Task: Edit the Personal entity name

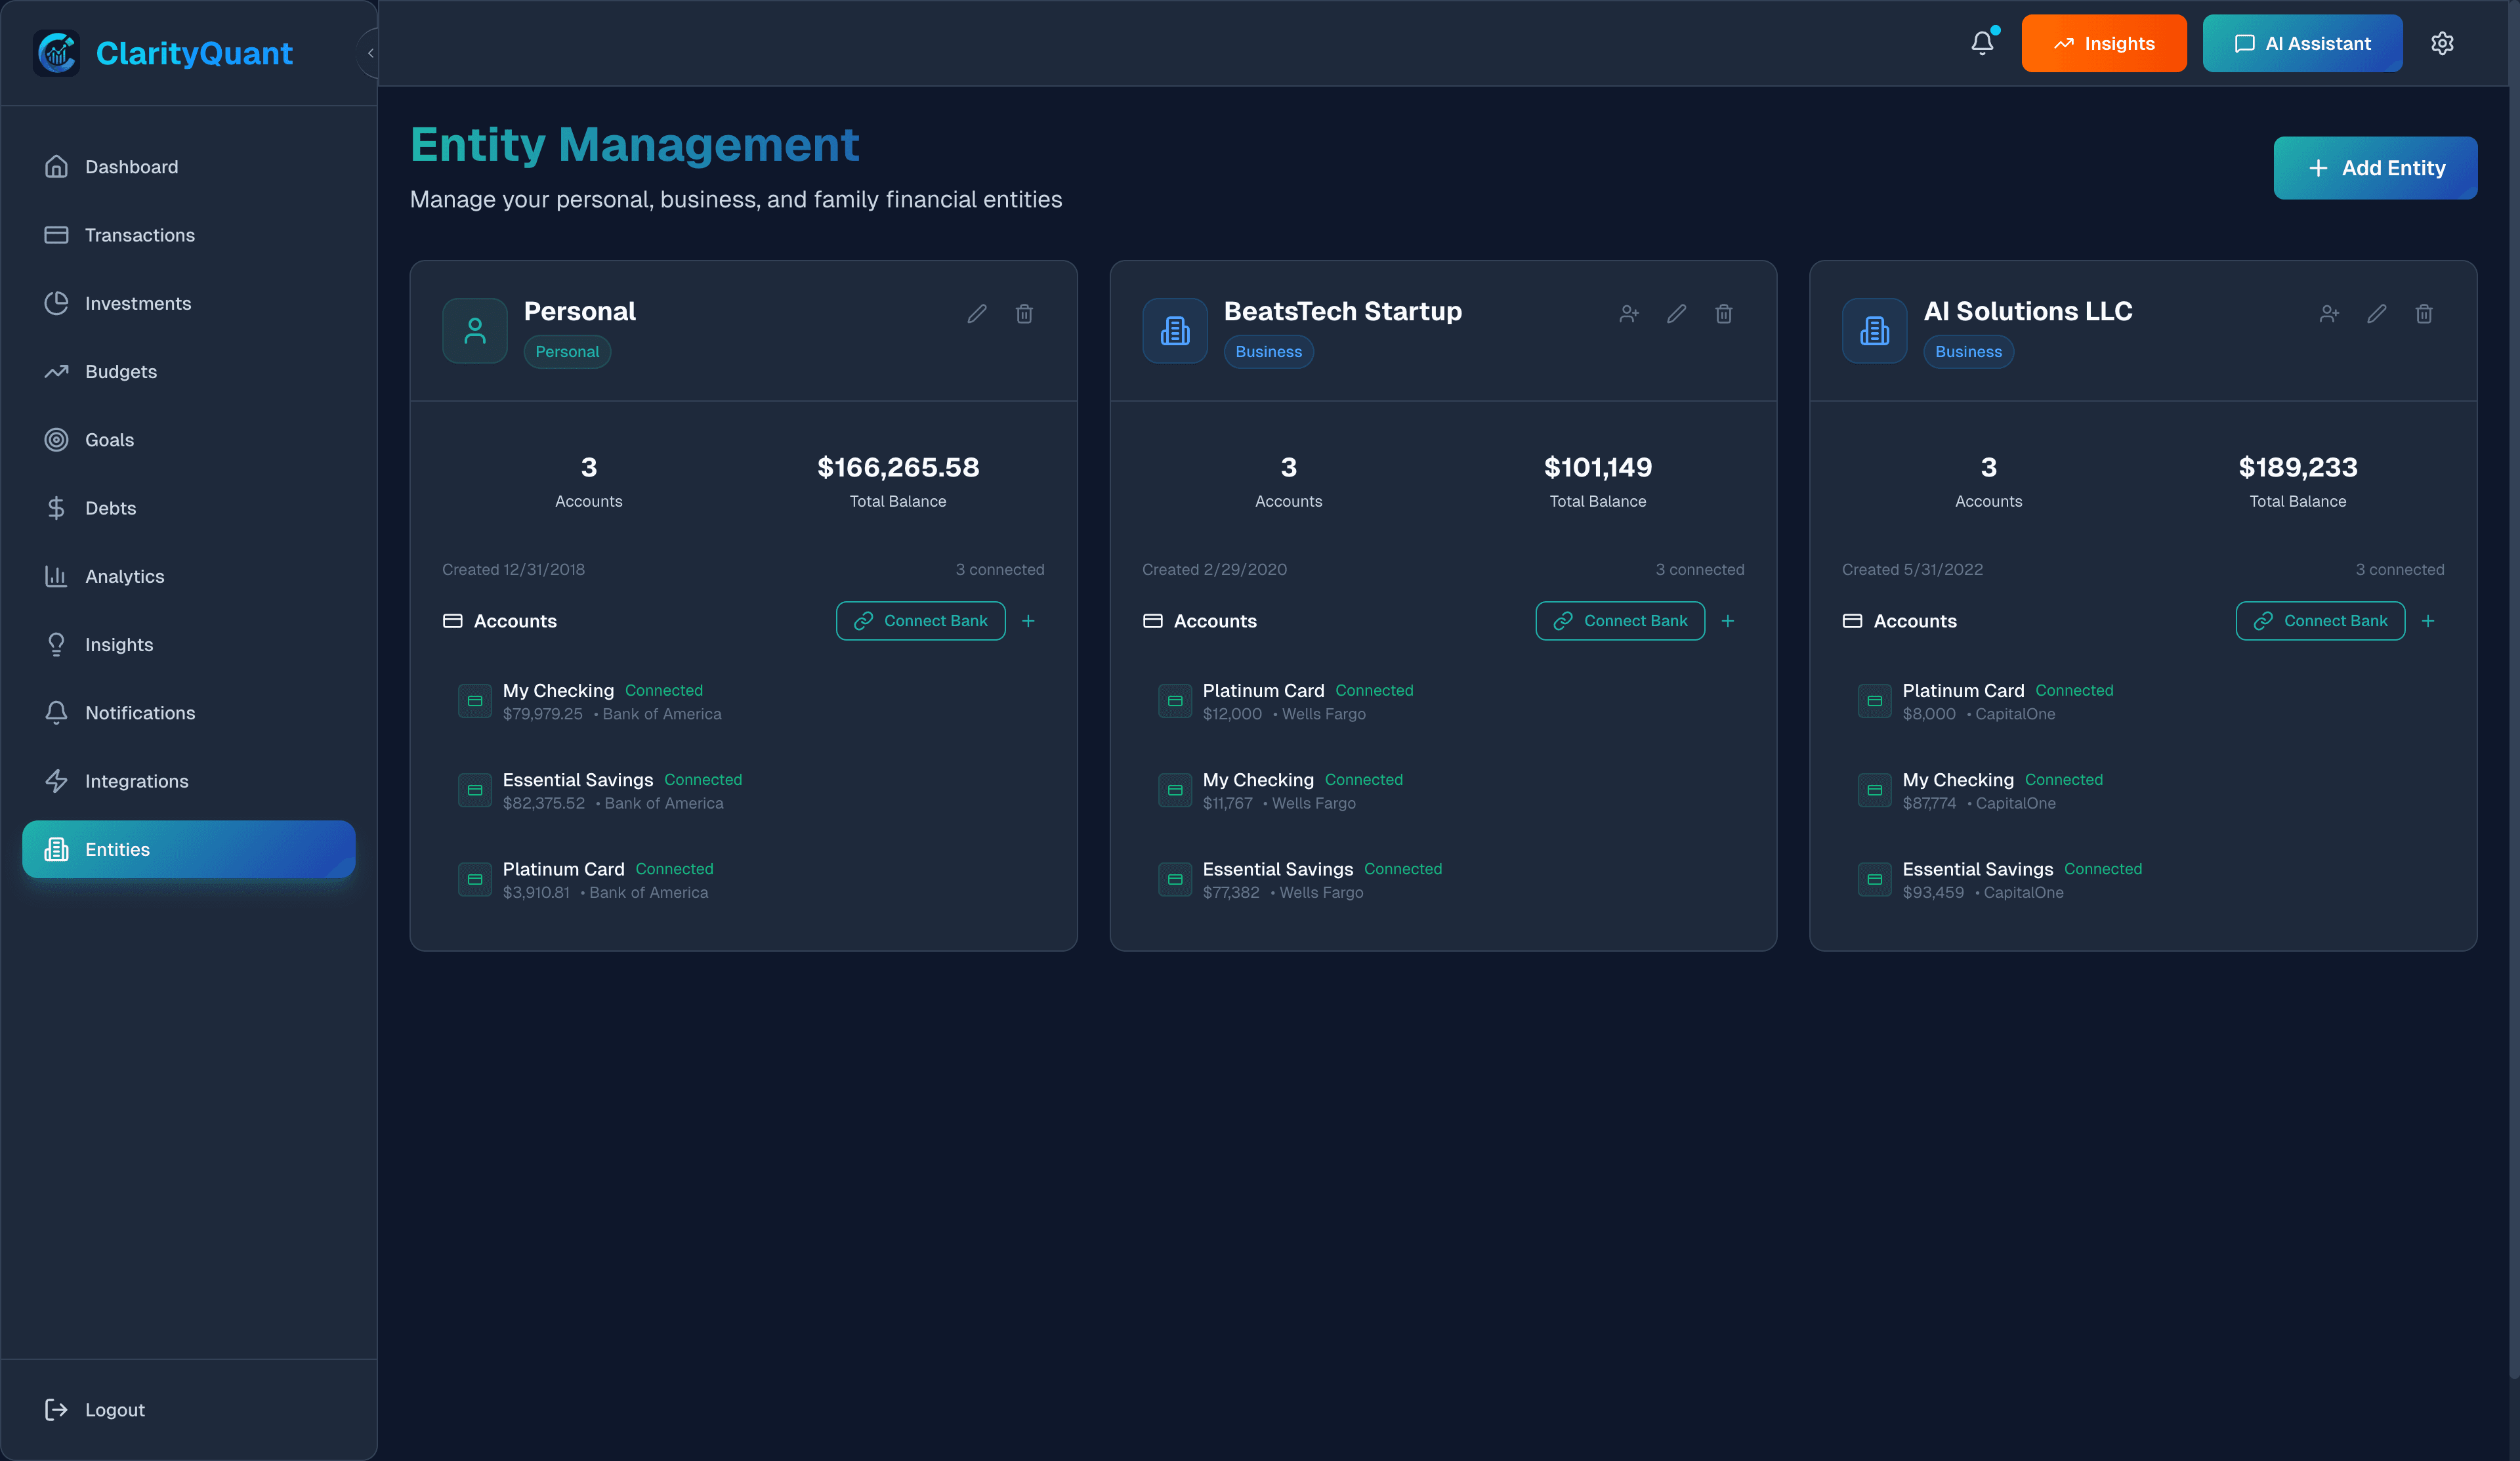Action: coord(977,313)
